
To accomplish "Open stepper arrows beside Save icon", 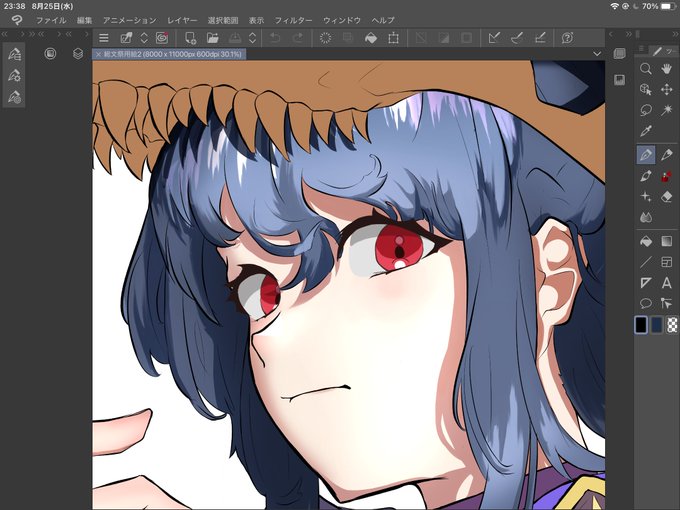I will point(252,38).
